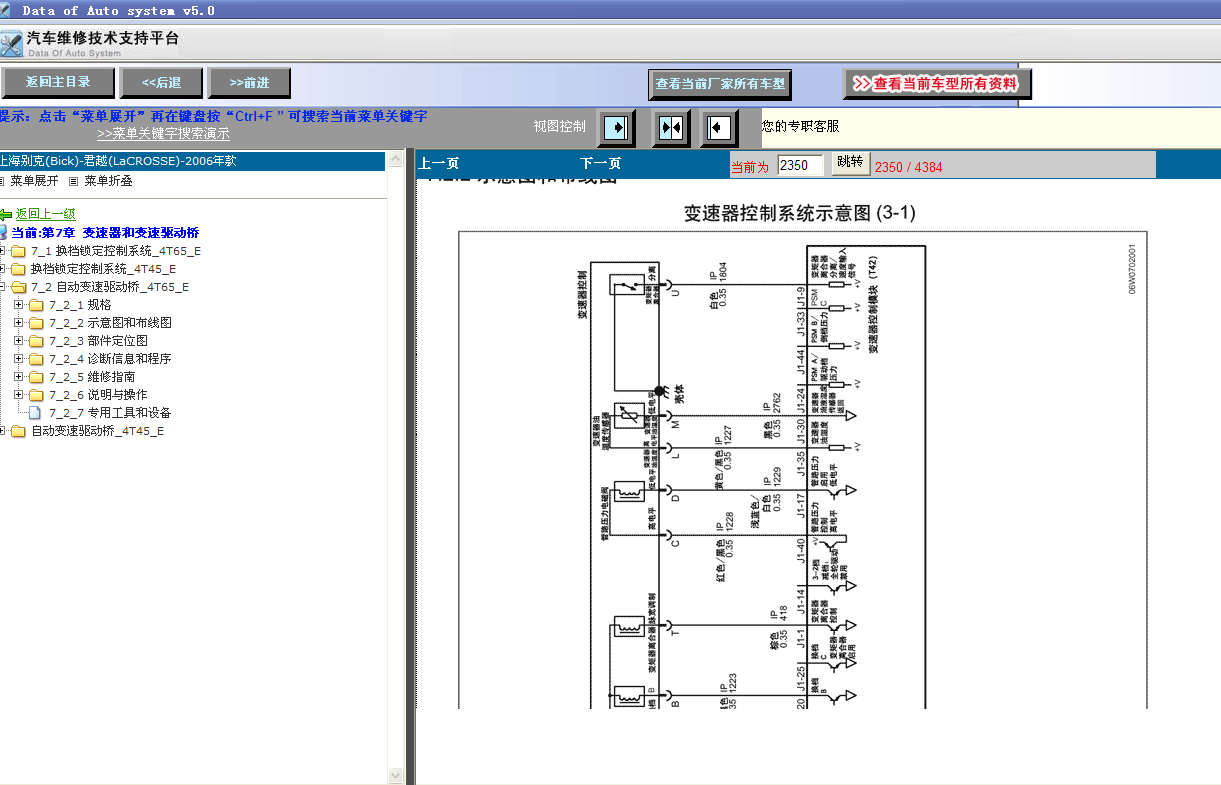Expand the 7_2_4 诊断信息和程序 plus box
The width and height of the screenshot is (1221, 785).
pyautogui.click(x=19, y=359)
